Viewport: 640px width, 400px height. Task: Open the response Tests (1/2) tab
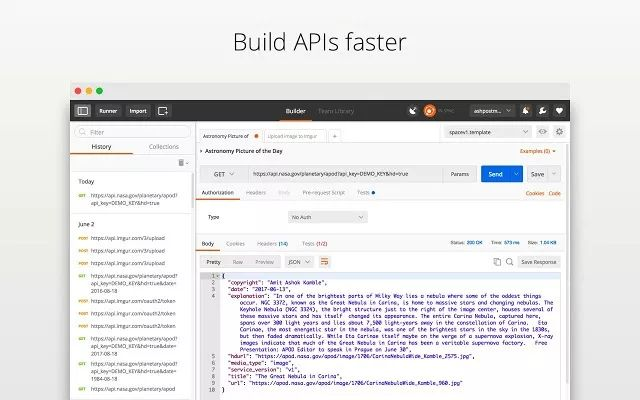[x=314, y=244]
